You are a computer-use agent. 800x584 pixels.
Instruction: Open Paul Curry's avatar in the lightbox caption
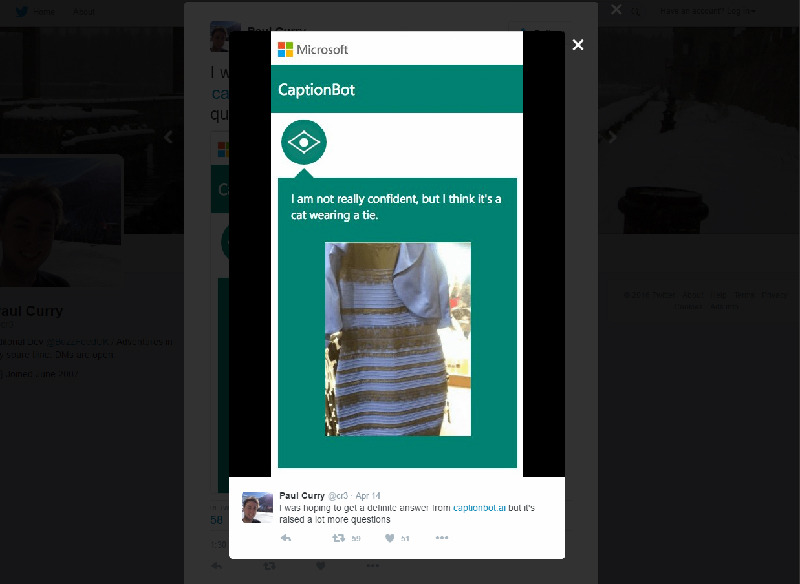257,507
